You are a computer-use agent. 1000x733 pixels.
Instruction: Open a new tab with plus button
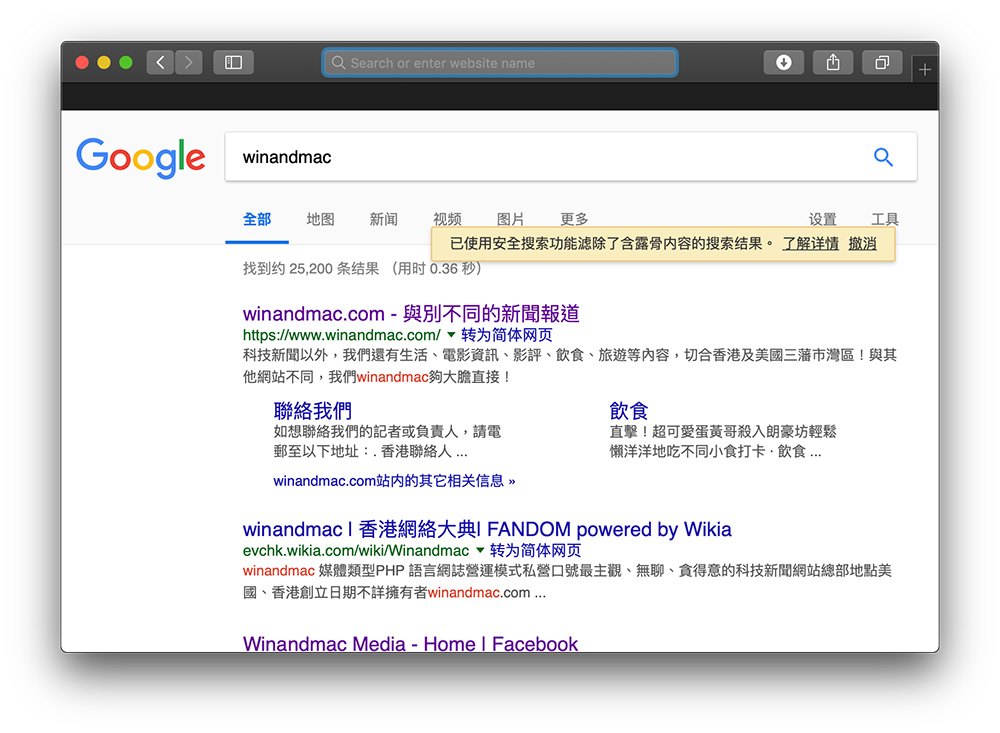click(x=925, y=70)
